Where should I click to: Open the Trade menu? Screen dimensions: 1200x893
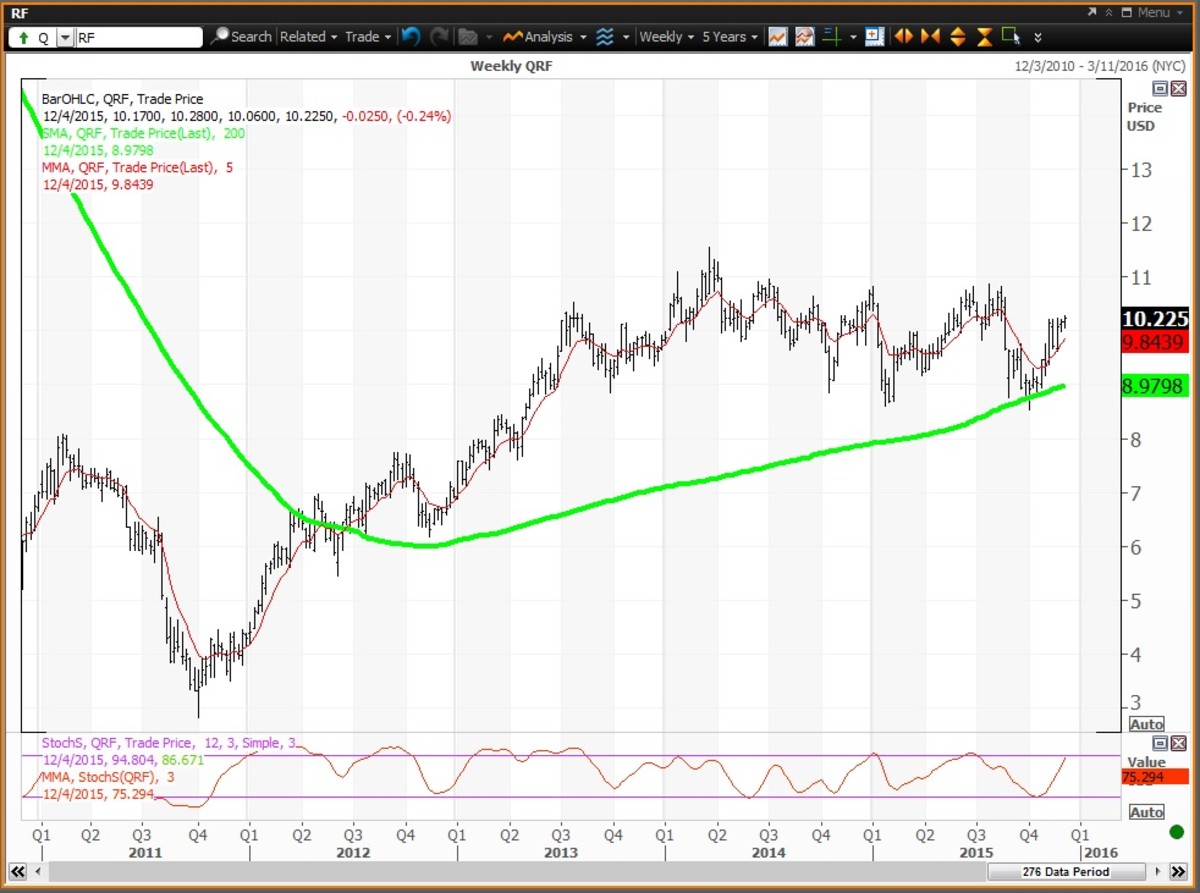point(368,37)
